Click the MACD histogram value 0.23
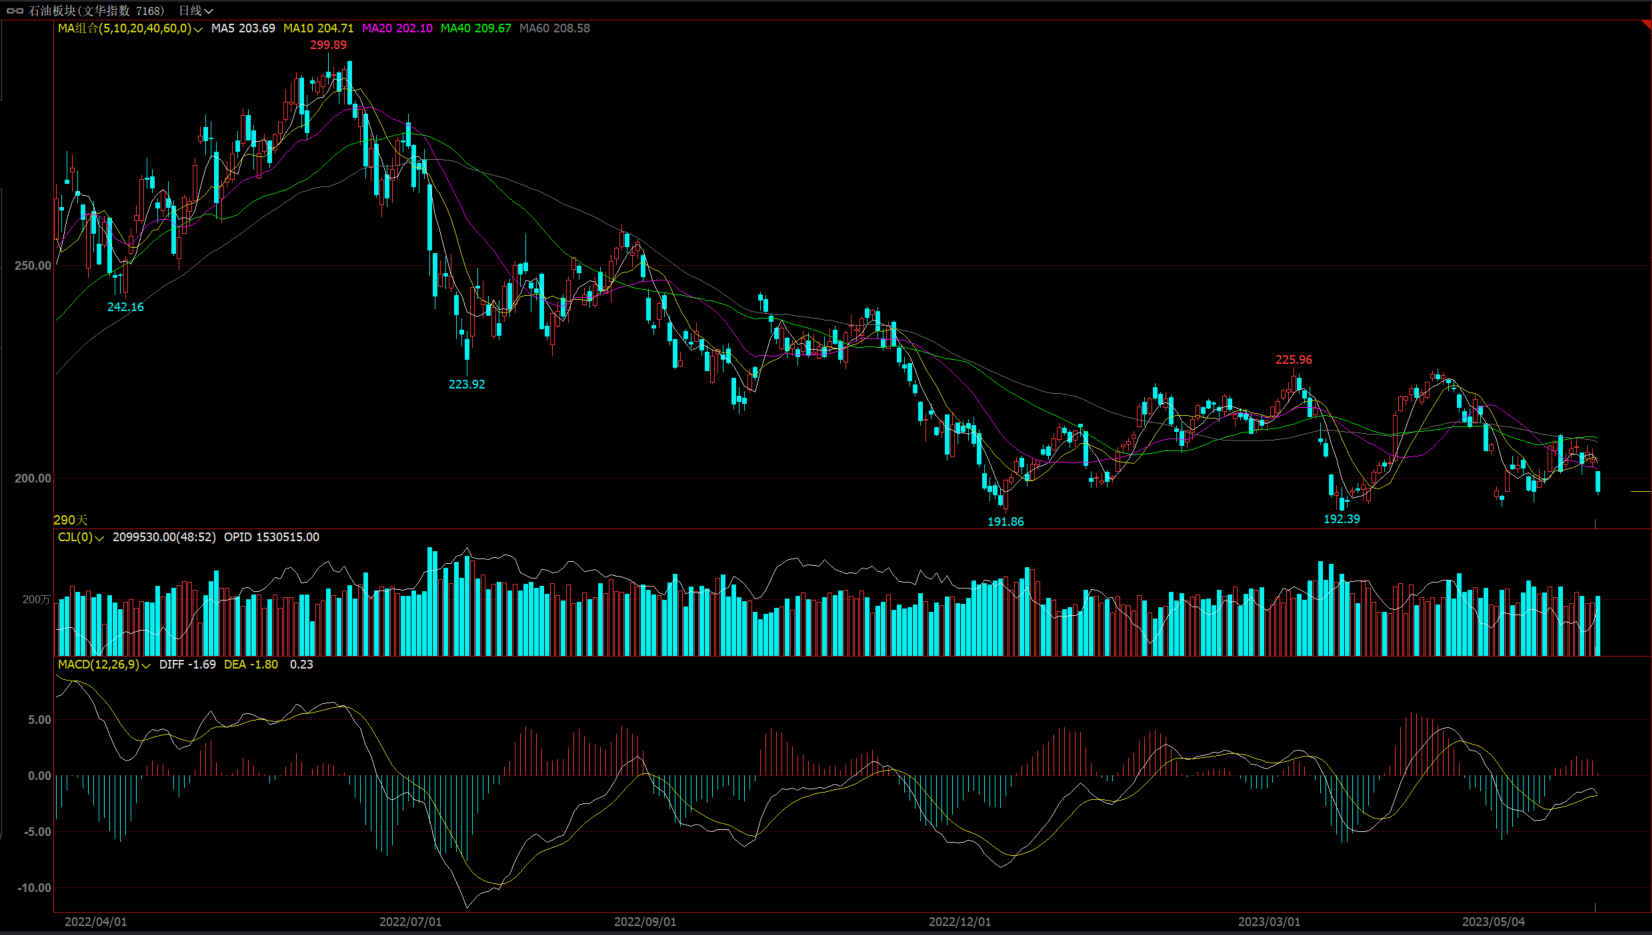The height and width of the screenshot is (935, 1652). pos(301,664)
